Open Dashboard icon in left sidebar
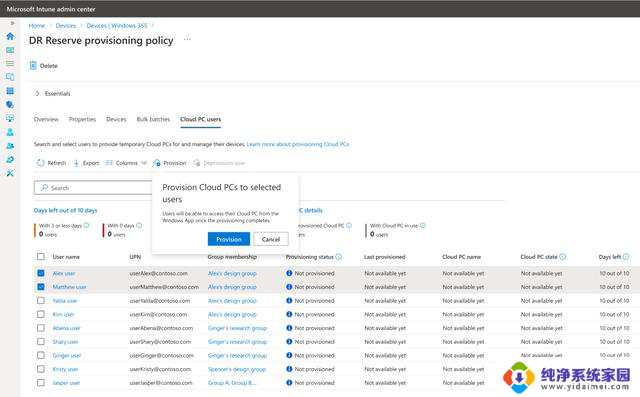This screenshot has height=397, width=640. (x=10, y=50)
